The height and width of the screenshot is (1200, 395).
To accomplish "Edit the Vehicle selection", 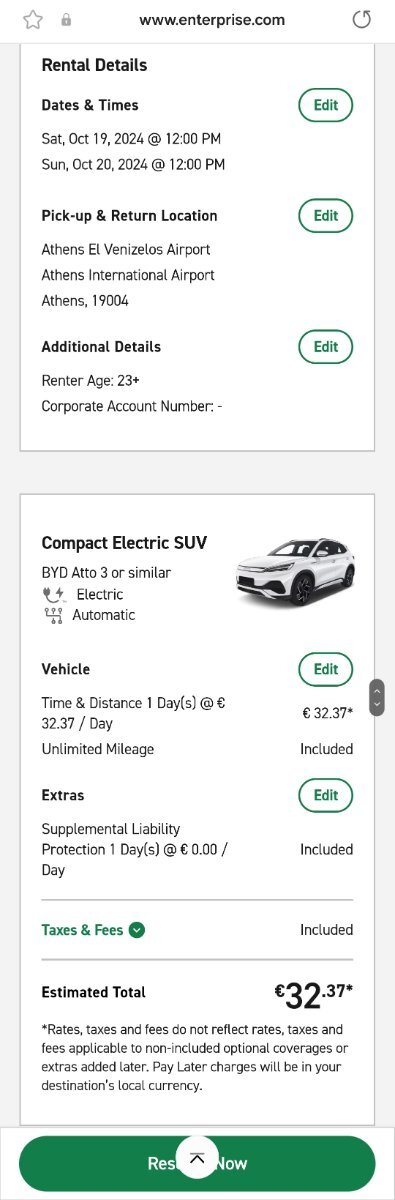I will click(x=326, y=669).
